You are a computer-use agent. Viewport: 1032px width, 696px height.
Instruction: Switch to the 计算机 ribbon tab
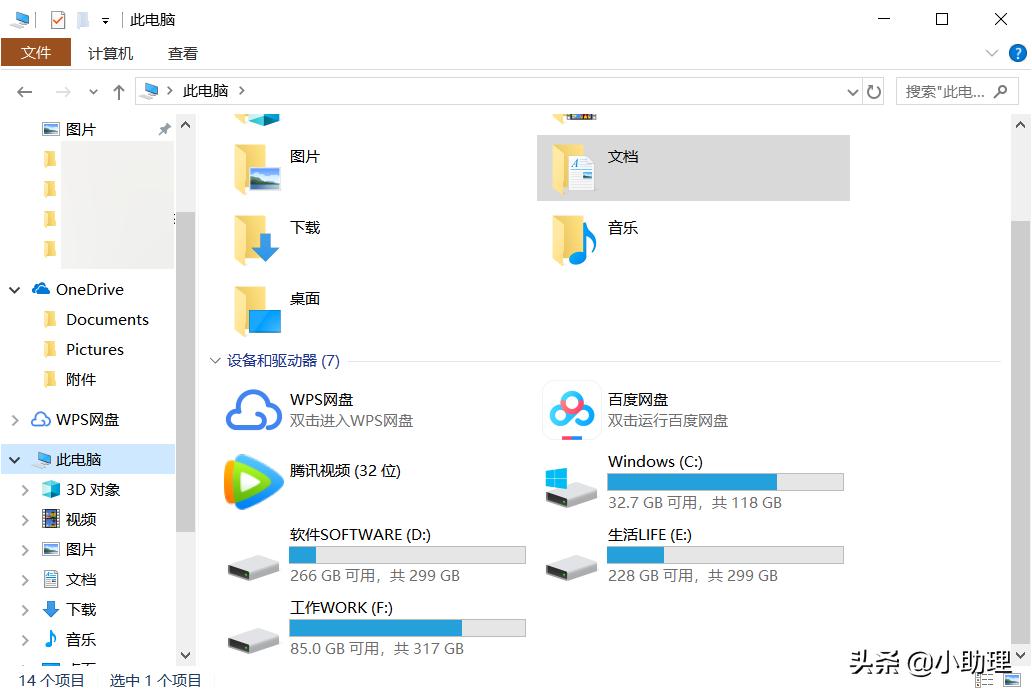pos(110,54)
